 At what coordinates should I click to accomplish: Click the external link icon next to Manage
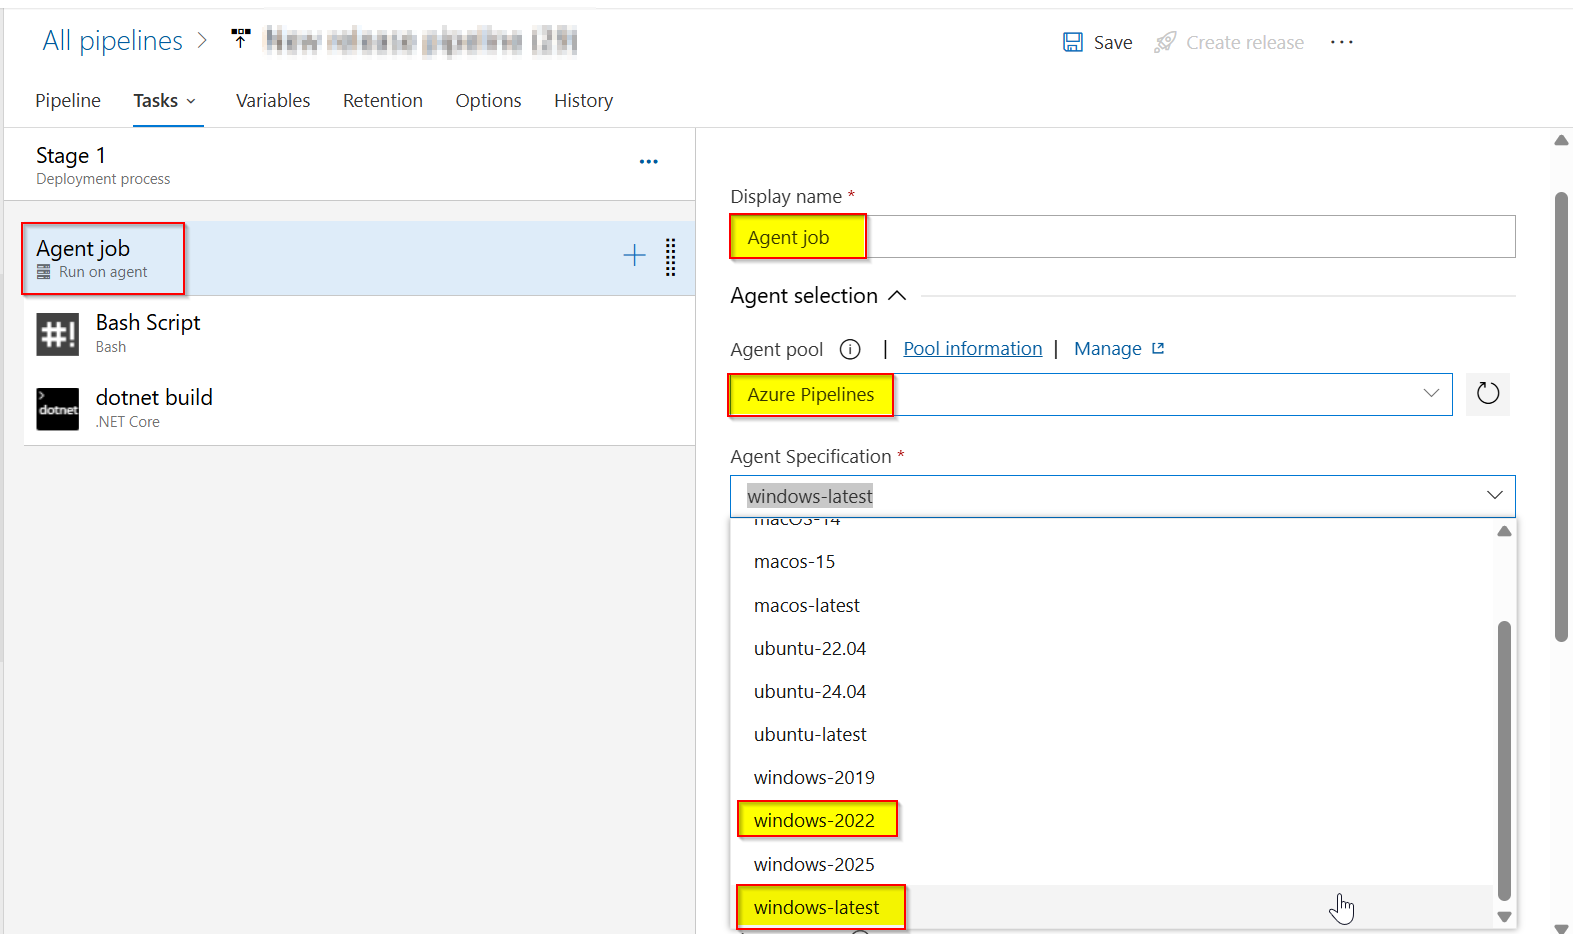point(1158,348)
